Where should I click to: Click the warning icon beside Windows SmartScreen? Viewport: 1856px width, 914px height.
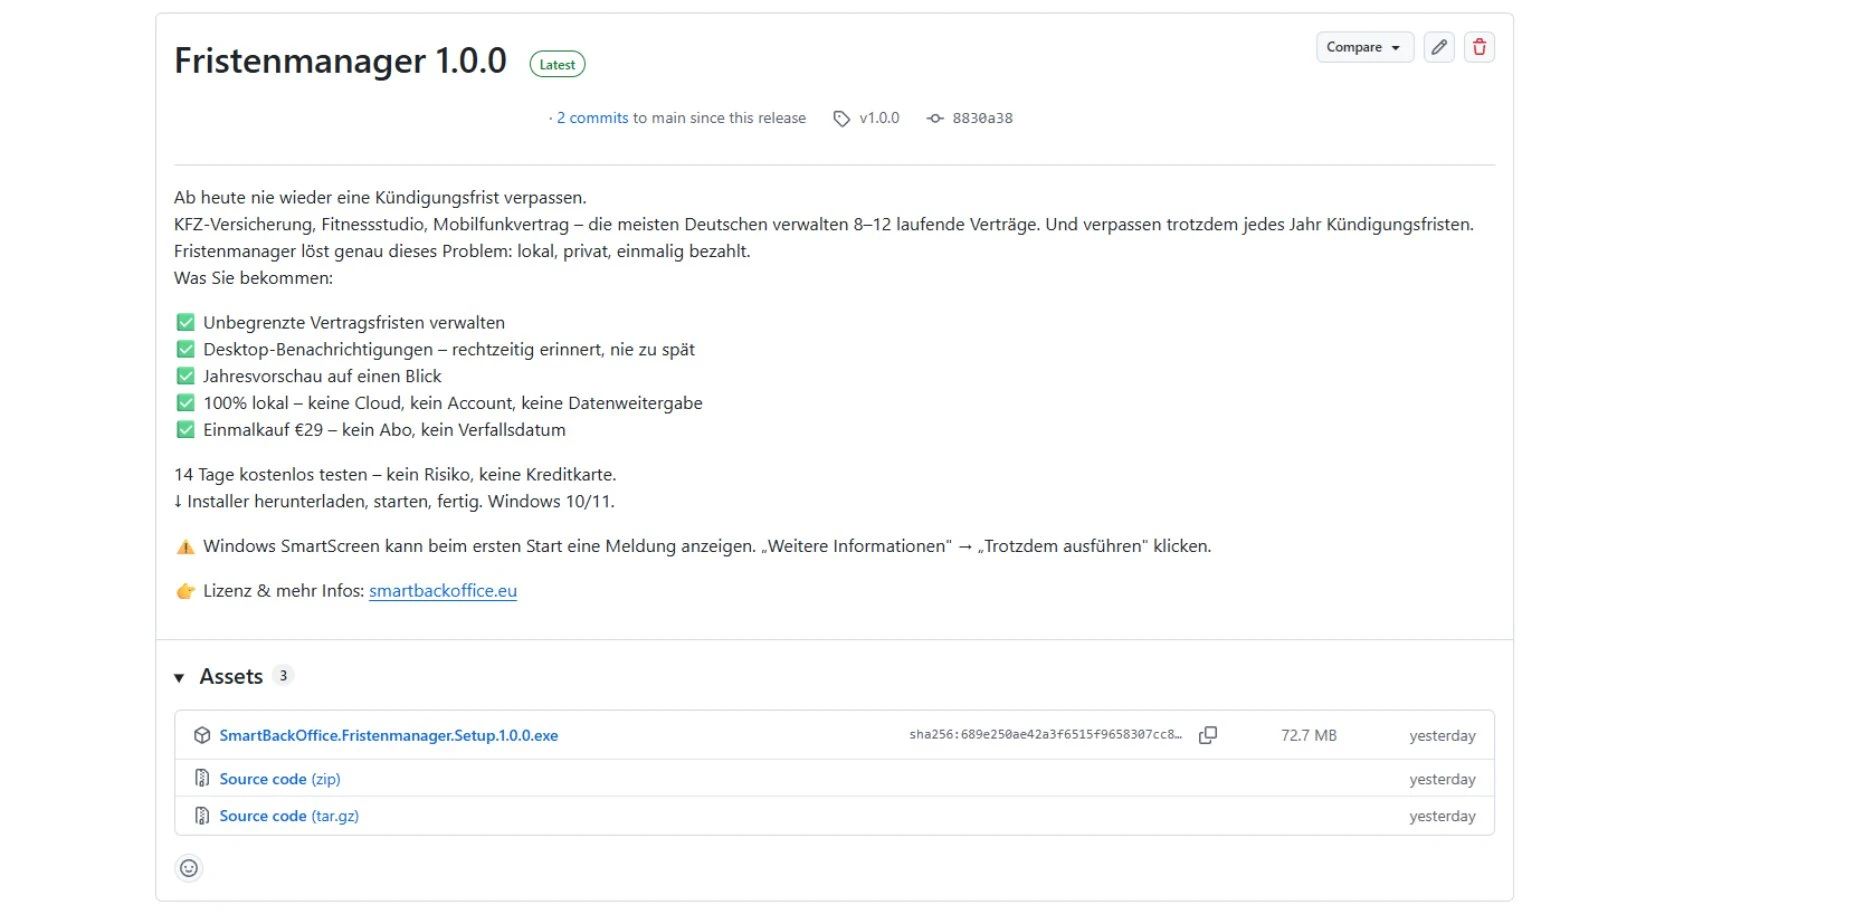coord(185,546)
